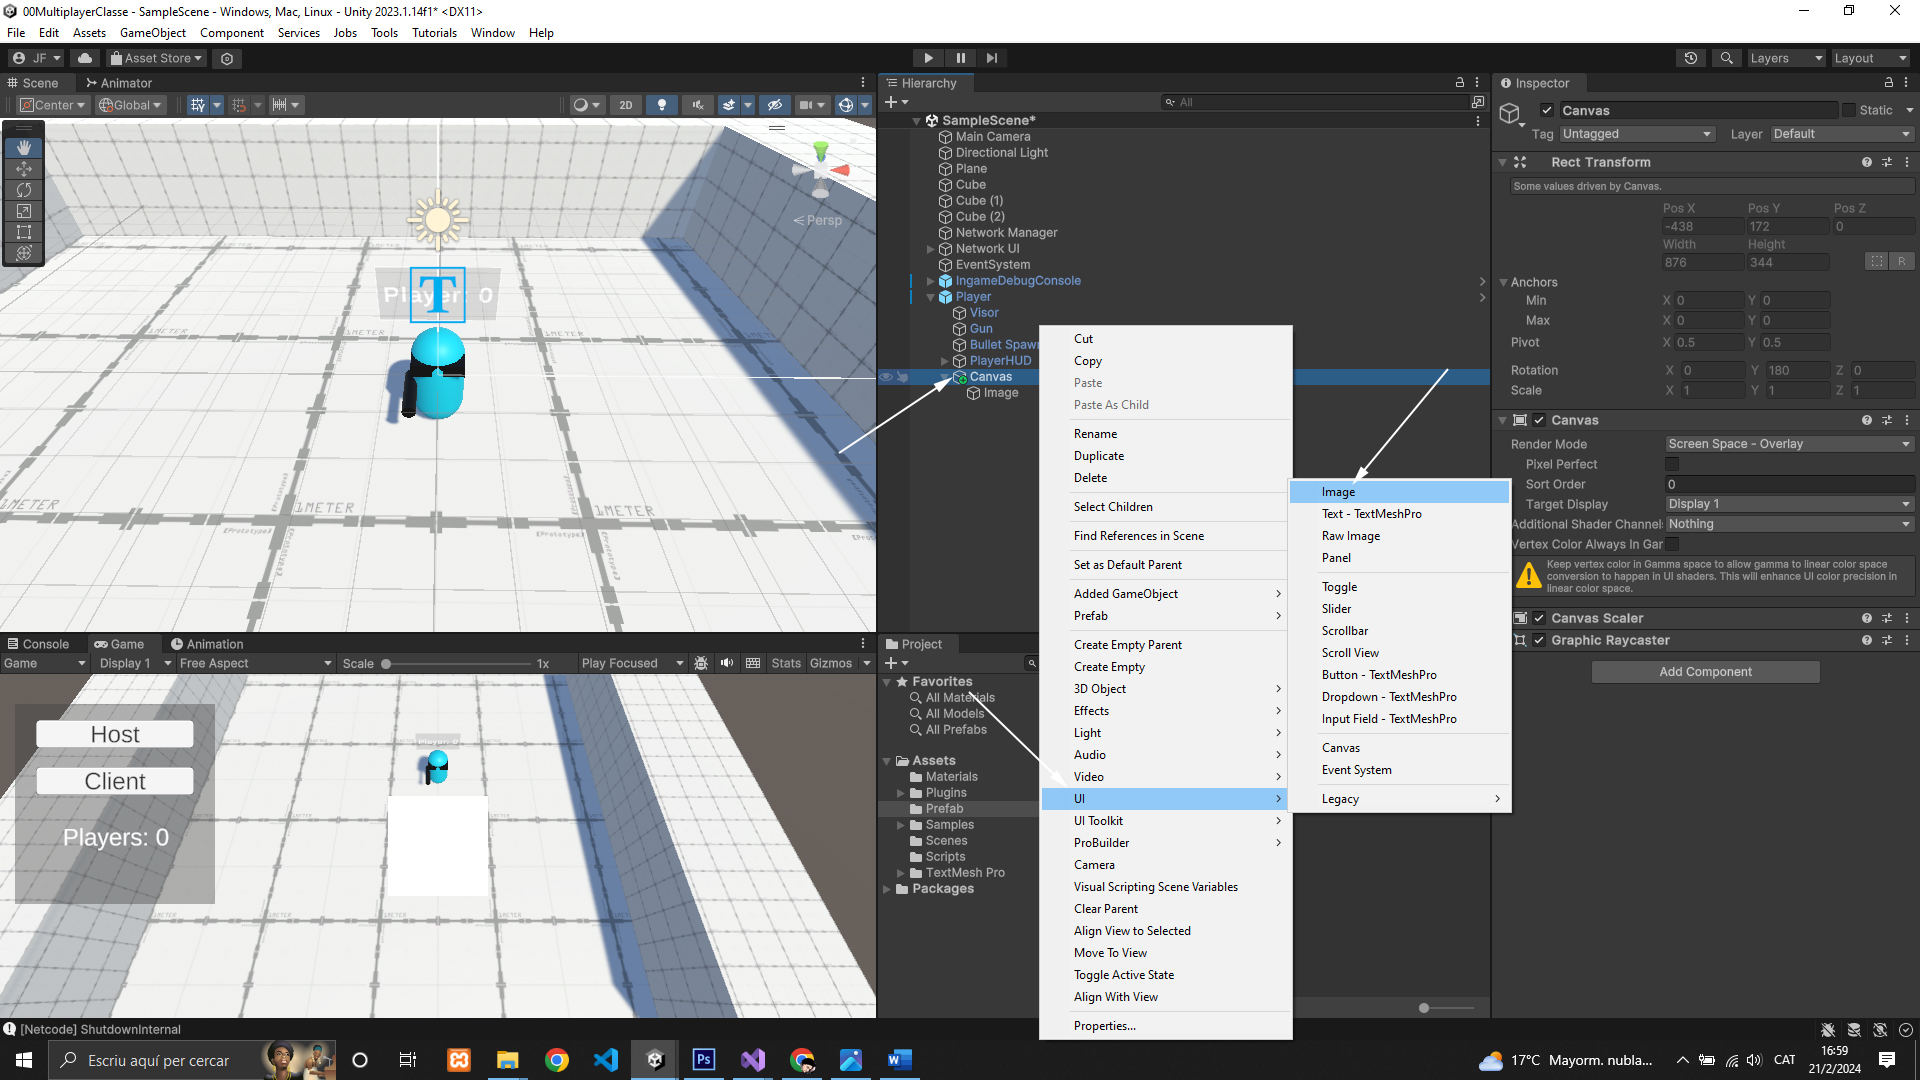Toggle the Static checkbox for Canvas
Screen dimensions: 1920x1080
pyautogui.click(x=1849, y=110)
